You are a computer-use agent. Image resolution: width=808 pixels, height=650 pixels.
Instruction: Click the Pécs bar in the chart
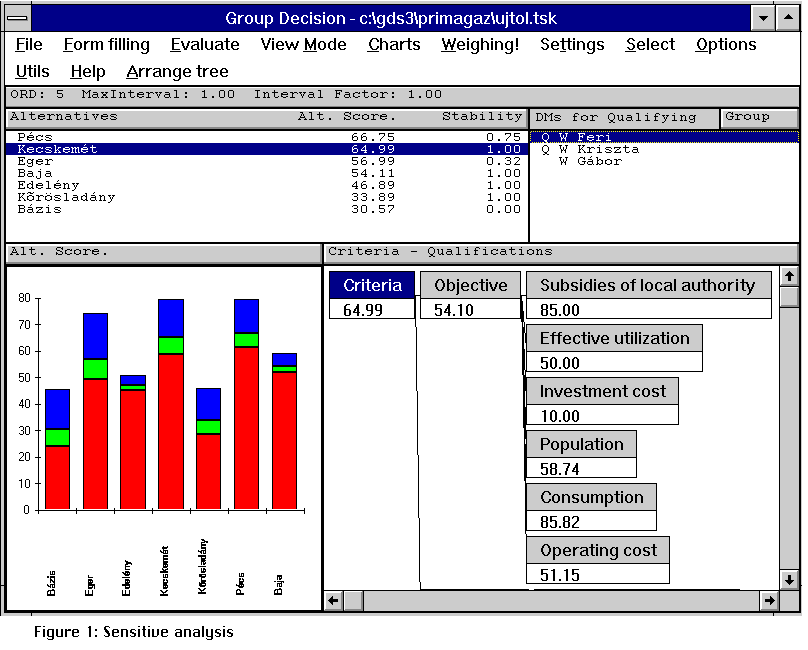pyautogui.click(x=246, y=404)
